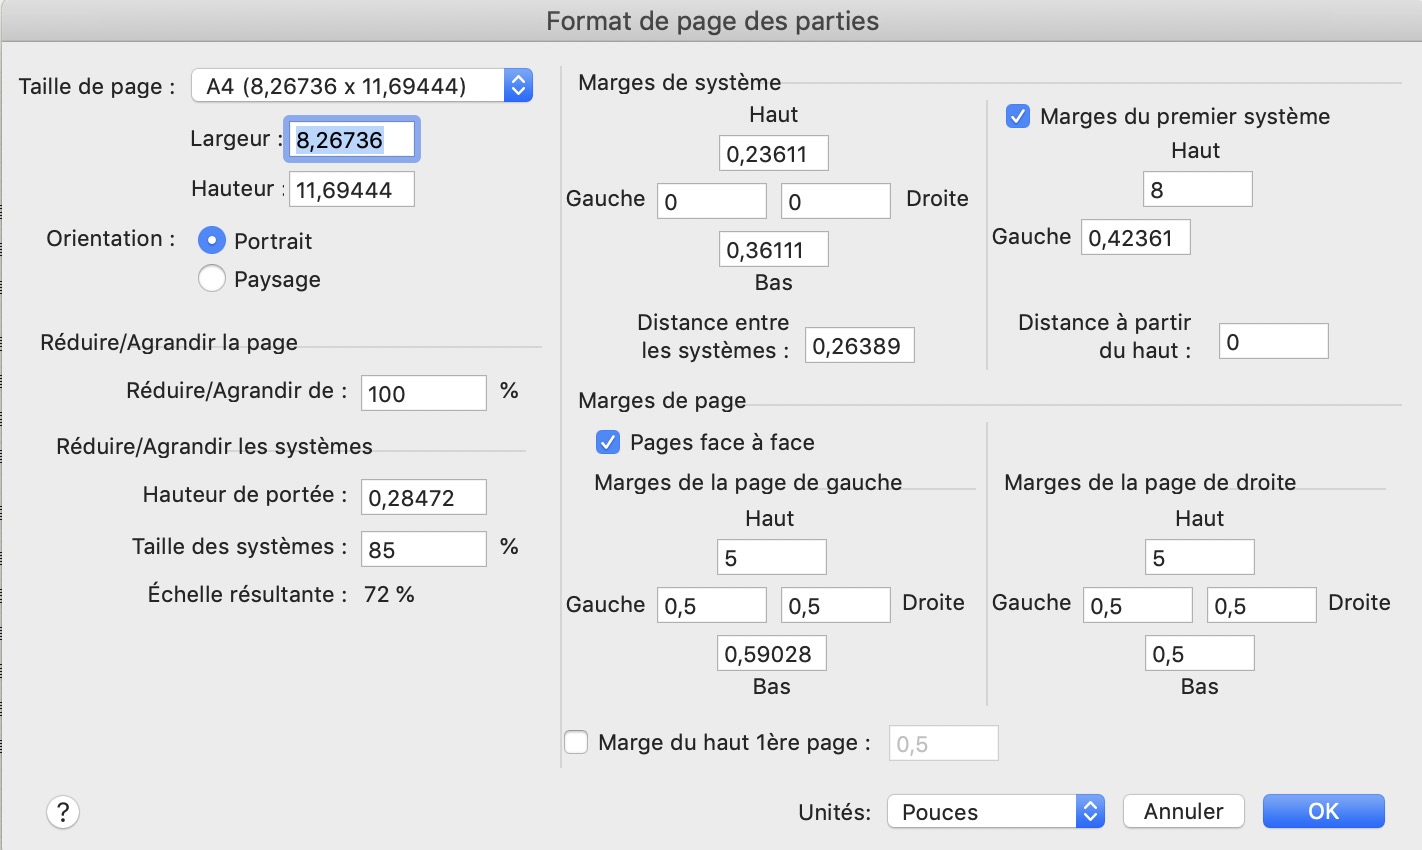Enable the Marges du premier système checkbox

1018,117
